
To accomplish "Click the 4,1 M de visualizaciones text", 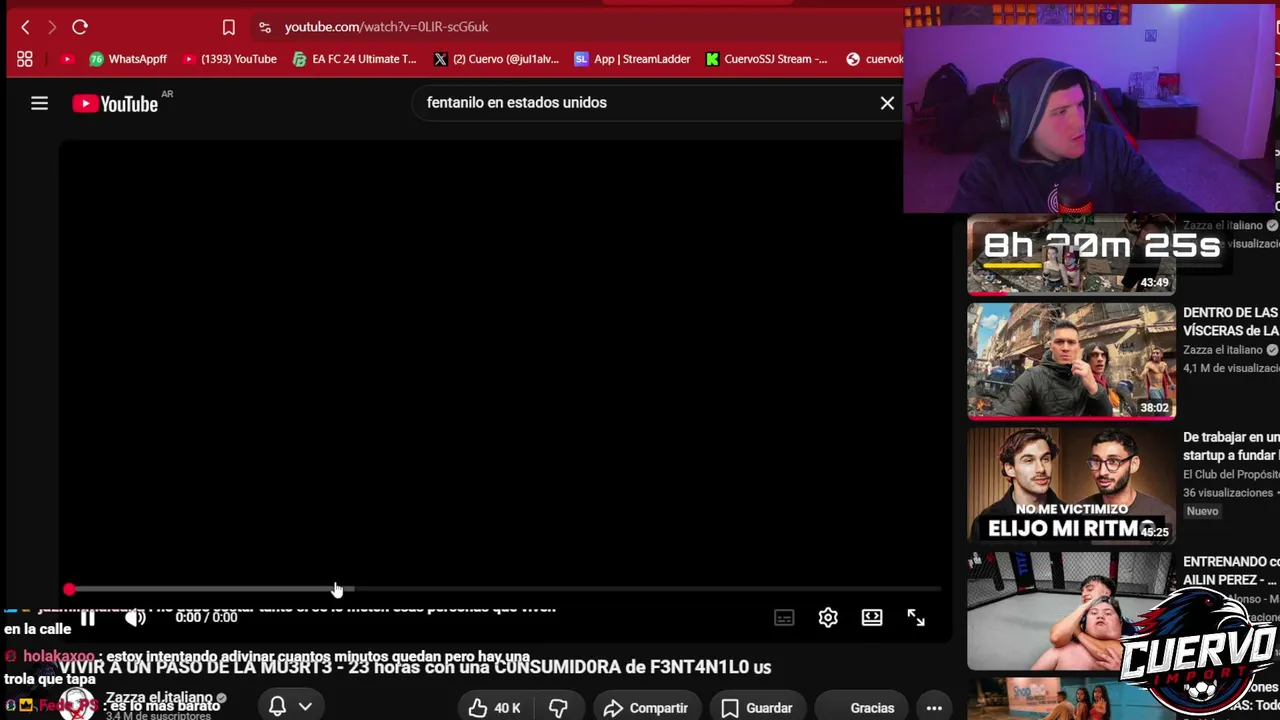I will [x=1231, y=368].
